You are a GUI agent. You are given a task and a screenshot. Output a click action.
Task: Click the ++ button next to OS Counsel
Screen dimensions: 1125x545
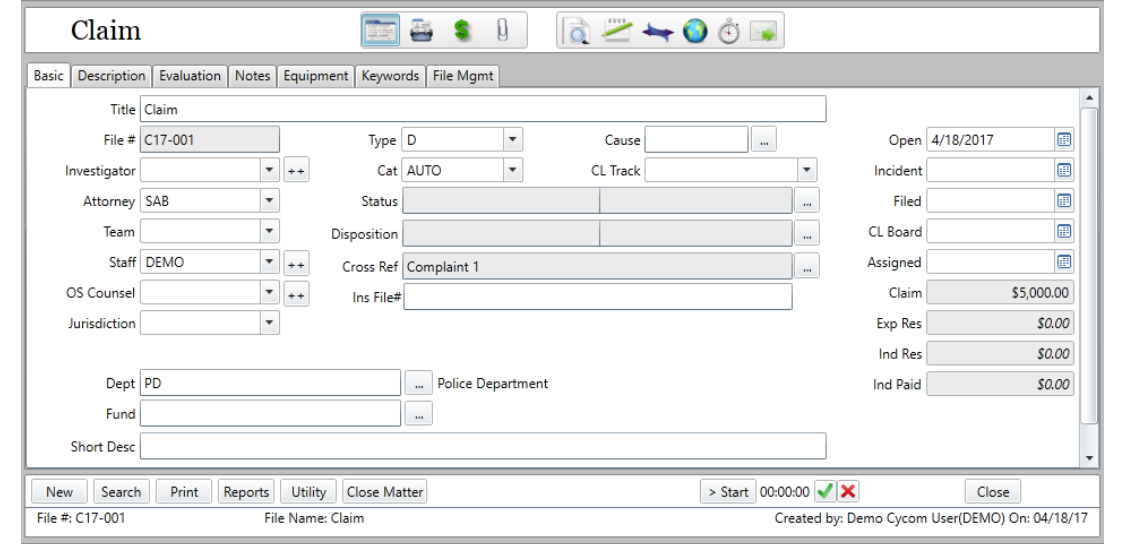click(x=296, y=294)
